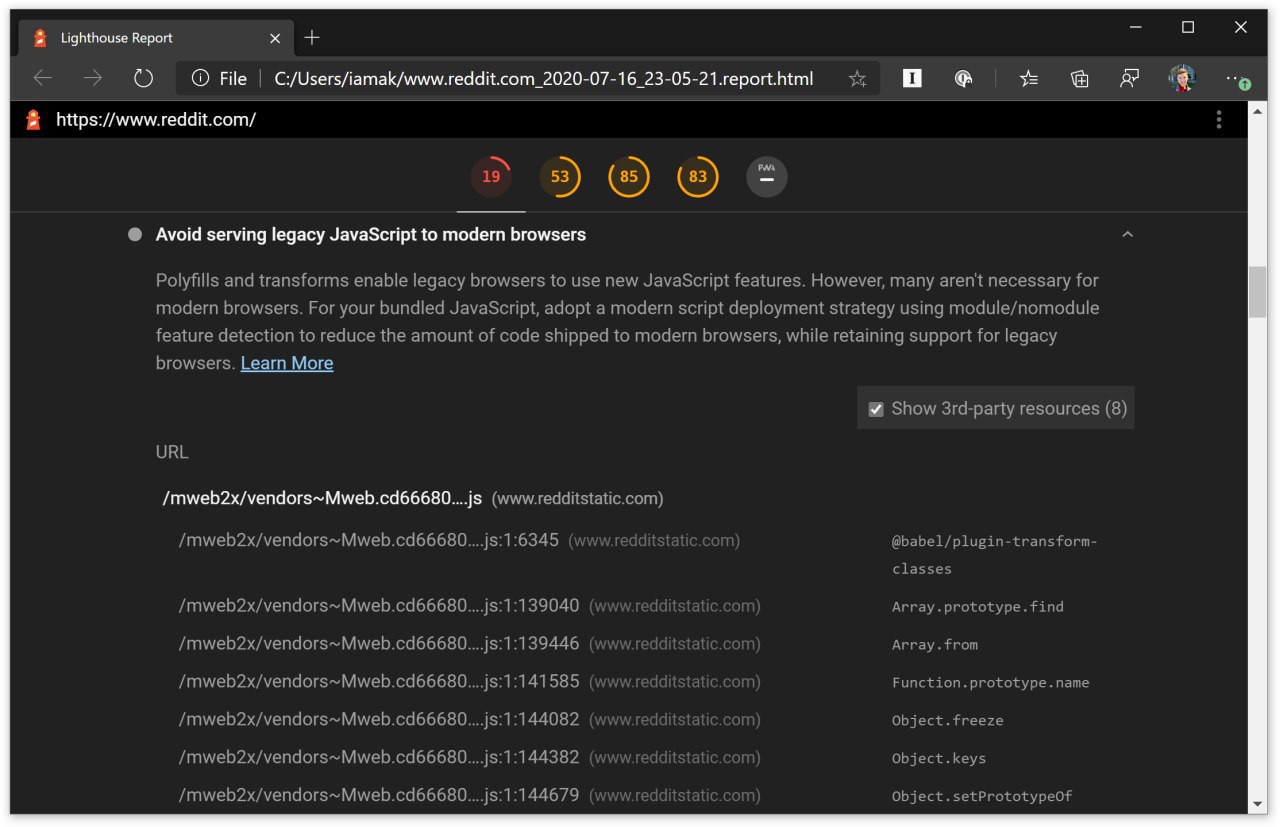Click the star icon to favorite this page
This screenshot has height=827, width=1280.
coord(857,79)
